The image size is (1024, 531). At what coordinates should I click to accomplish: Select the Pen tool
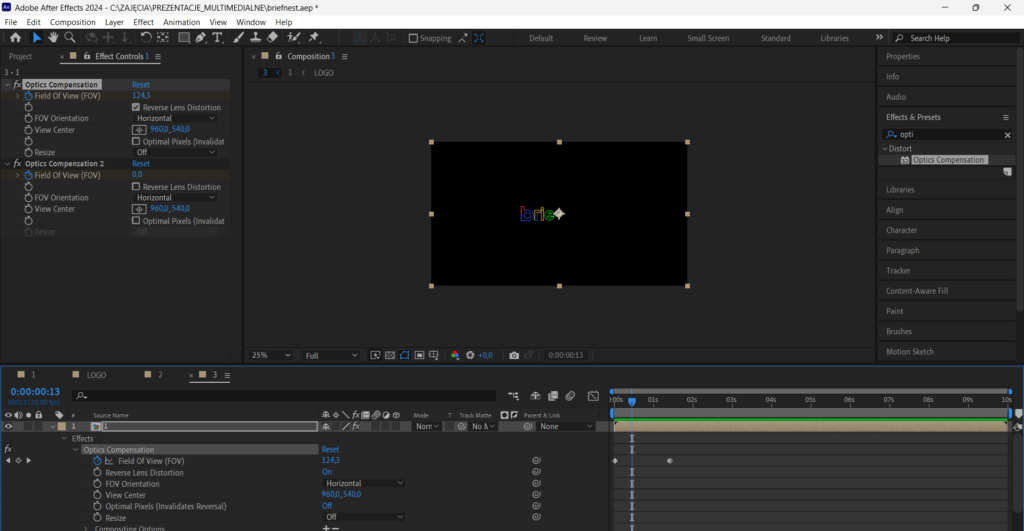pyautogui.click(x=200, y=38)
